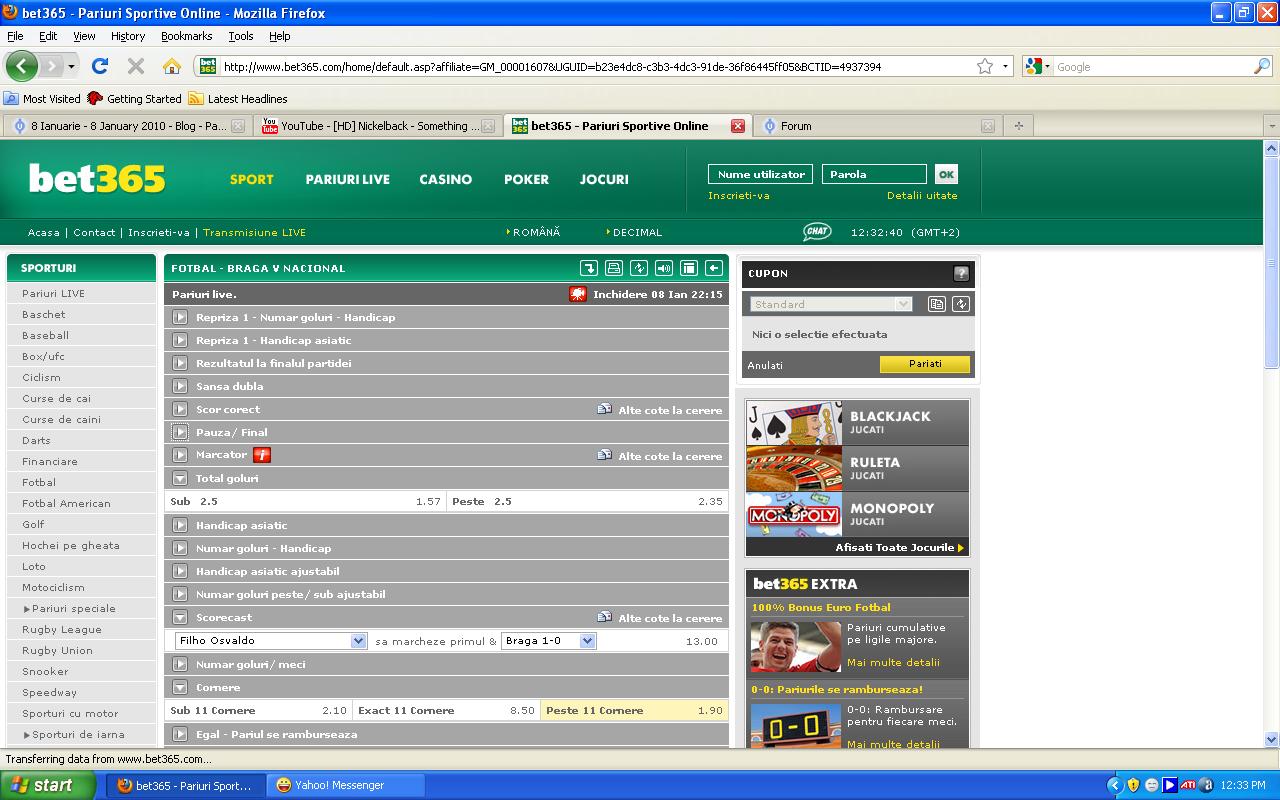Click the sound icon in Fotbal header
Screen dimensions: 1280x800
[664, 268]
